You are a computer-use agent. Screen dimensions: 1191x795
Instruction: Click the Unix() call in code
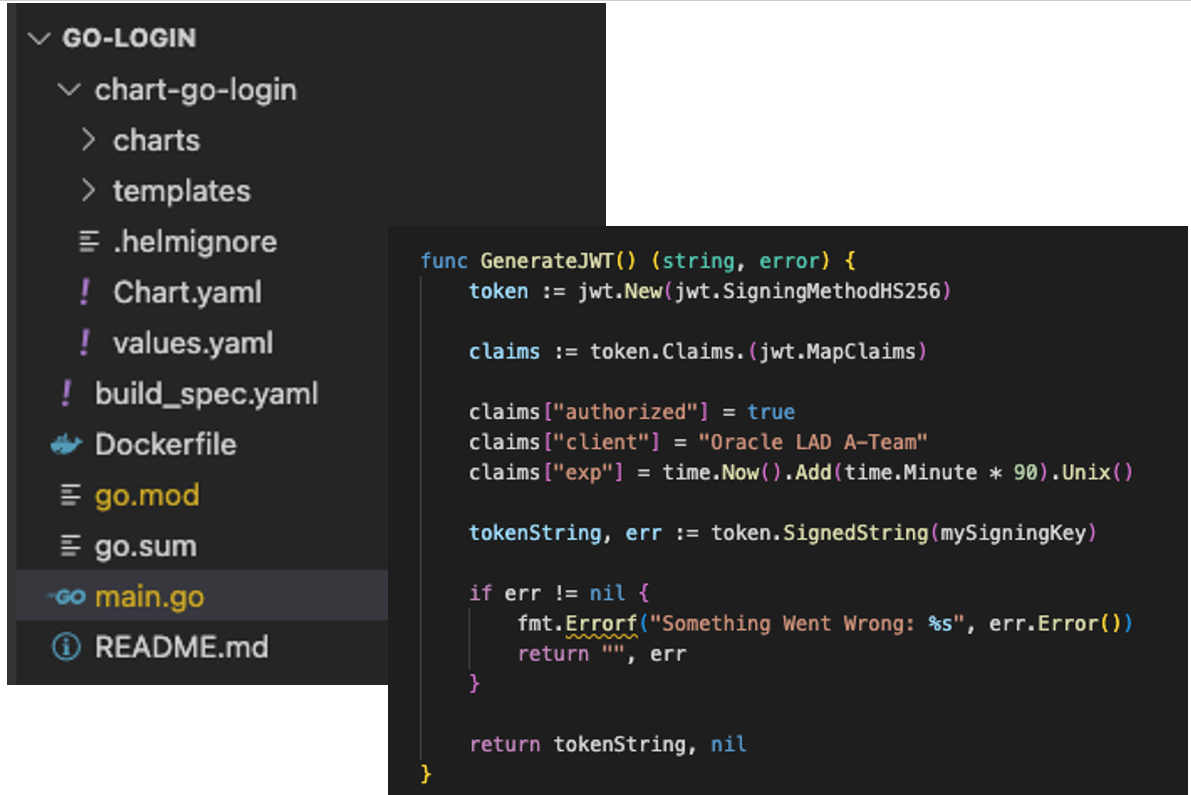click(x=1098, y=472)
